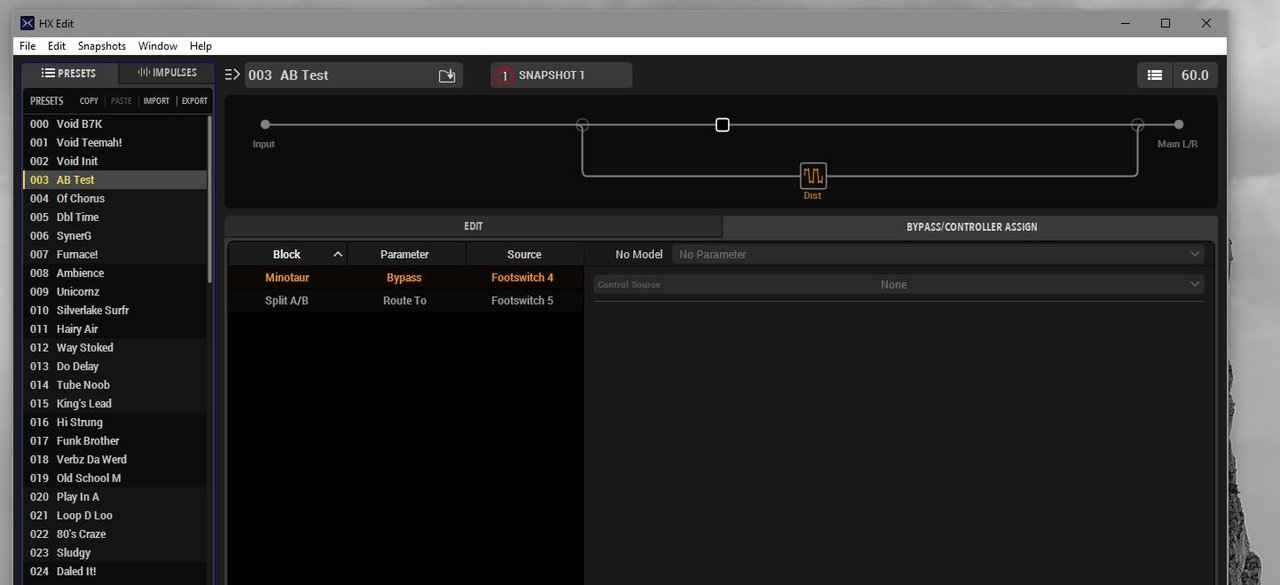
Task: Select preset 009 Unicornz
Action: point(115,292)
